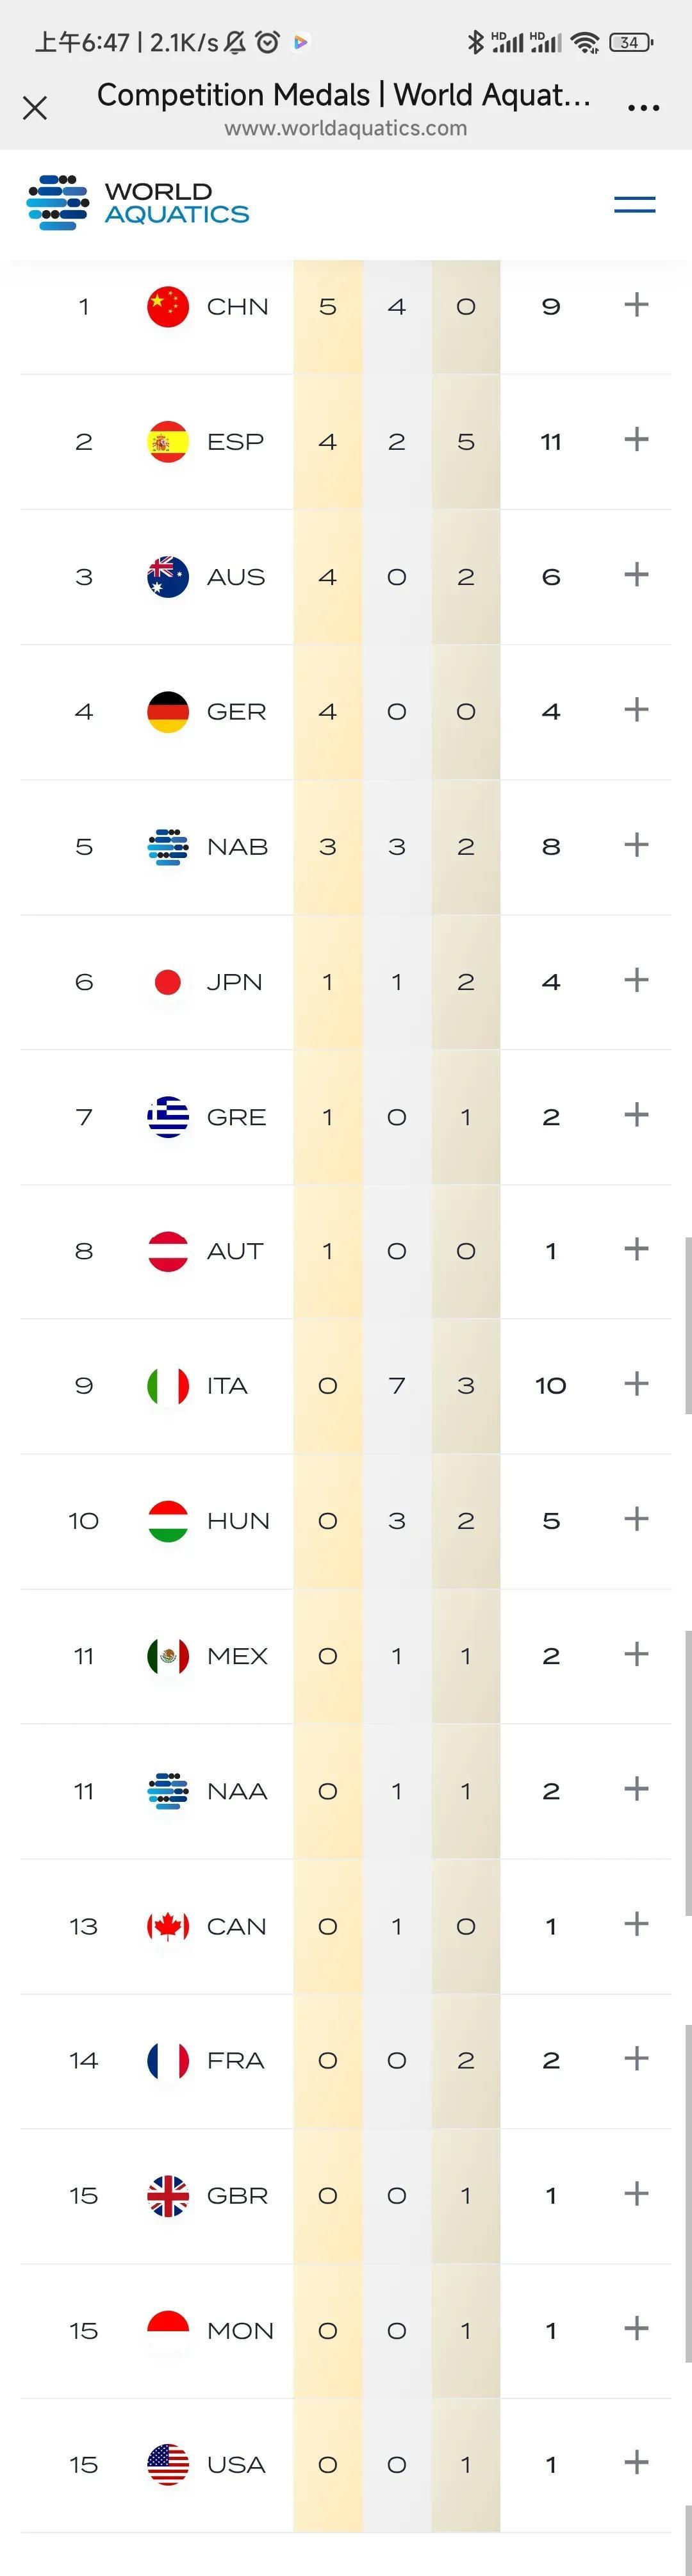This screenshot has height=2576, width=692.
Task: Click the World Aquatics logo
Action: [x=138, y=203]
